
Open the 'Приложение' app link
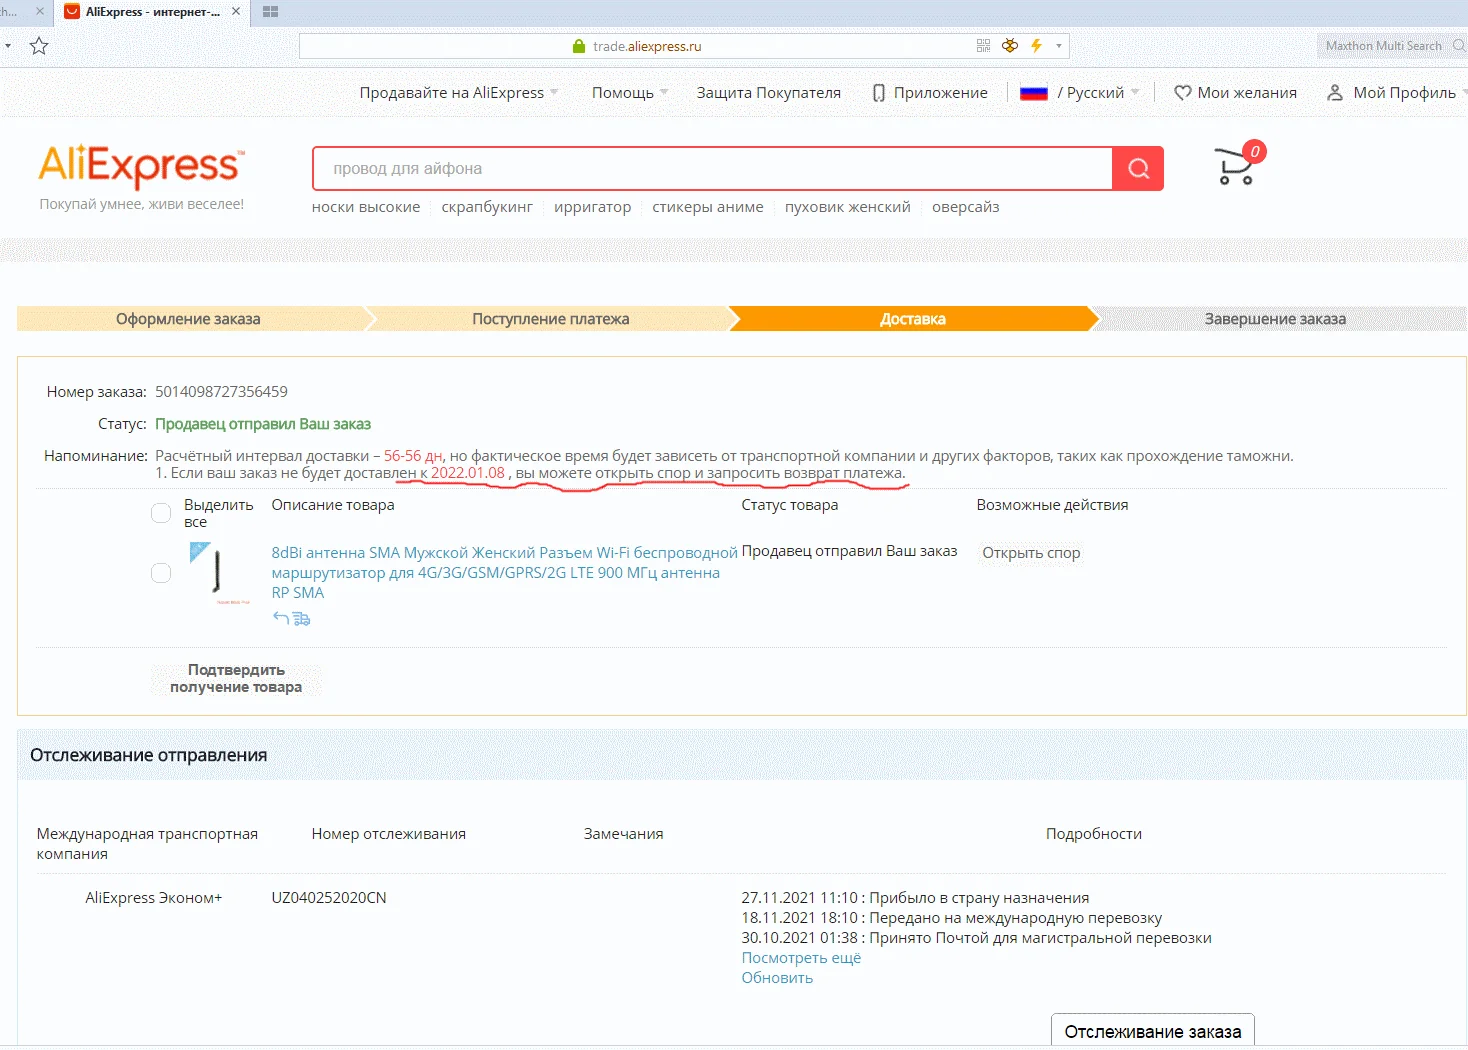[930, 93]
